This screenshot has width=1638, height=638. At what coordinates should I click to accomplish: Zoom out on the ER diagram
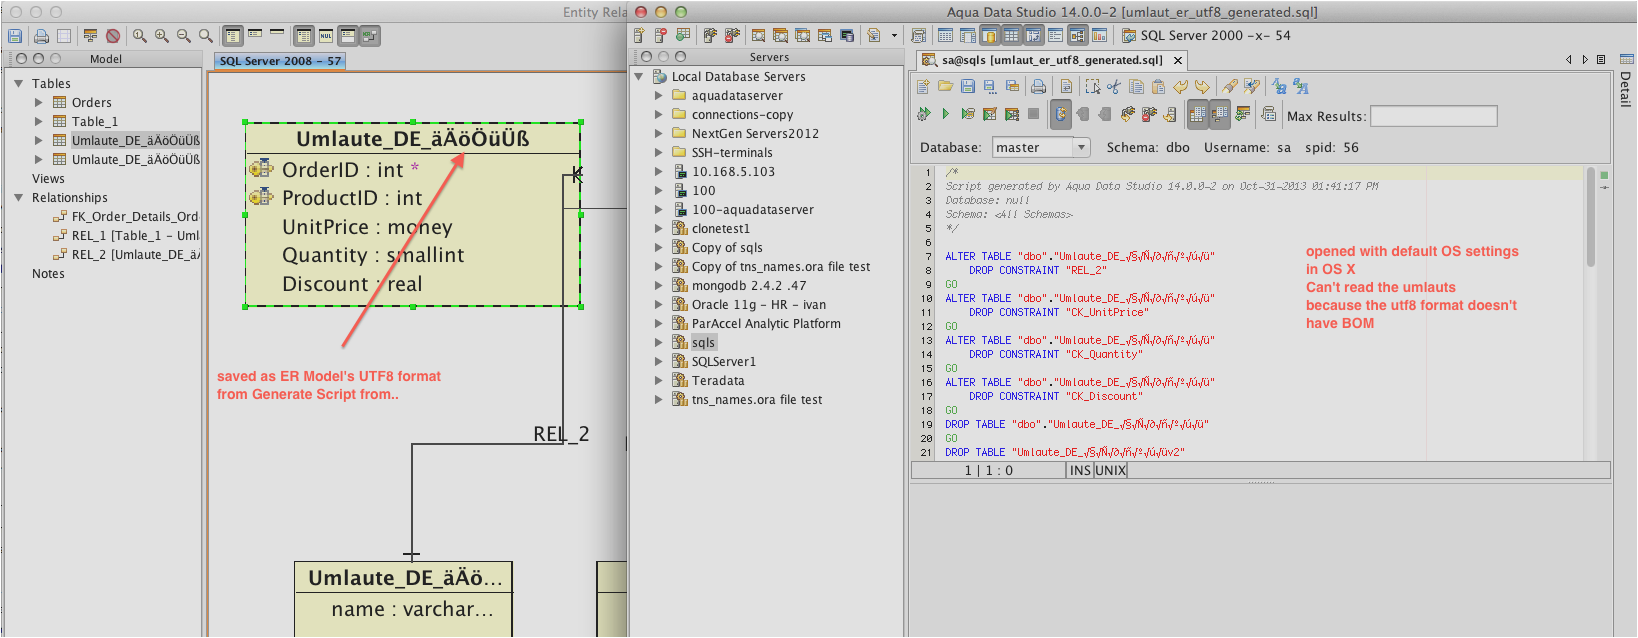point(184,36)
